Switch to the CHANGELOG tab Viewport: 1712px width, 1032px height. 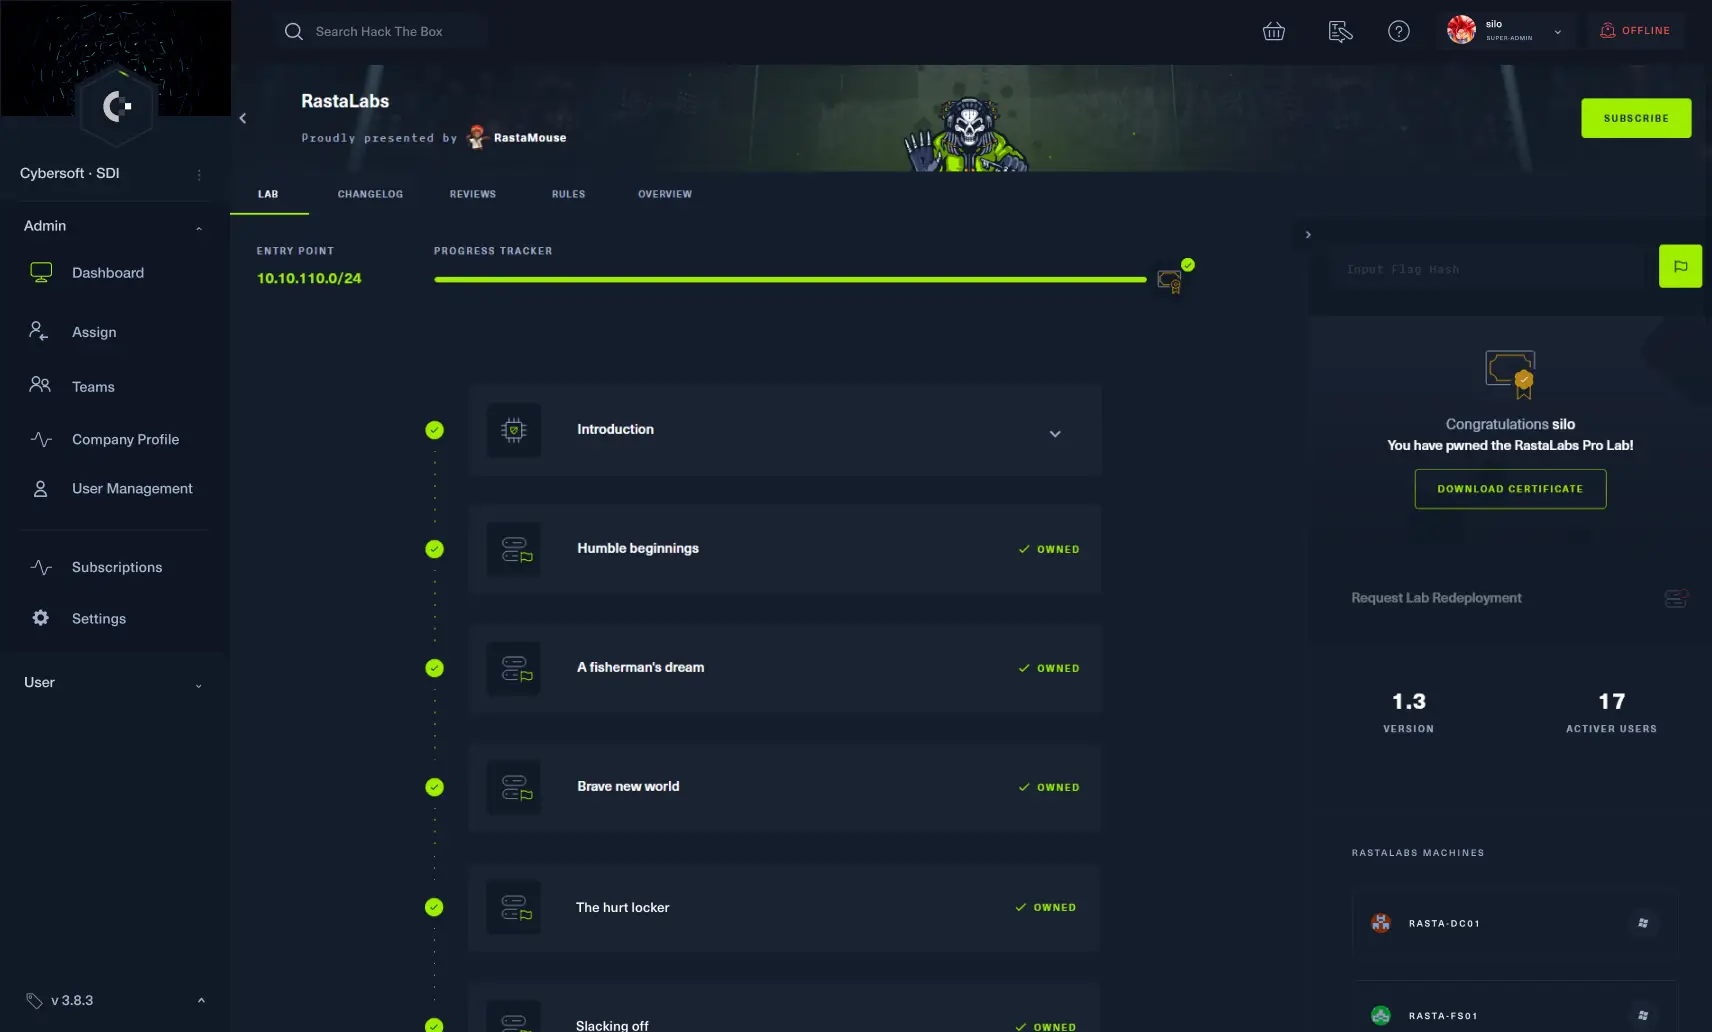[370, 194]
